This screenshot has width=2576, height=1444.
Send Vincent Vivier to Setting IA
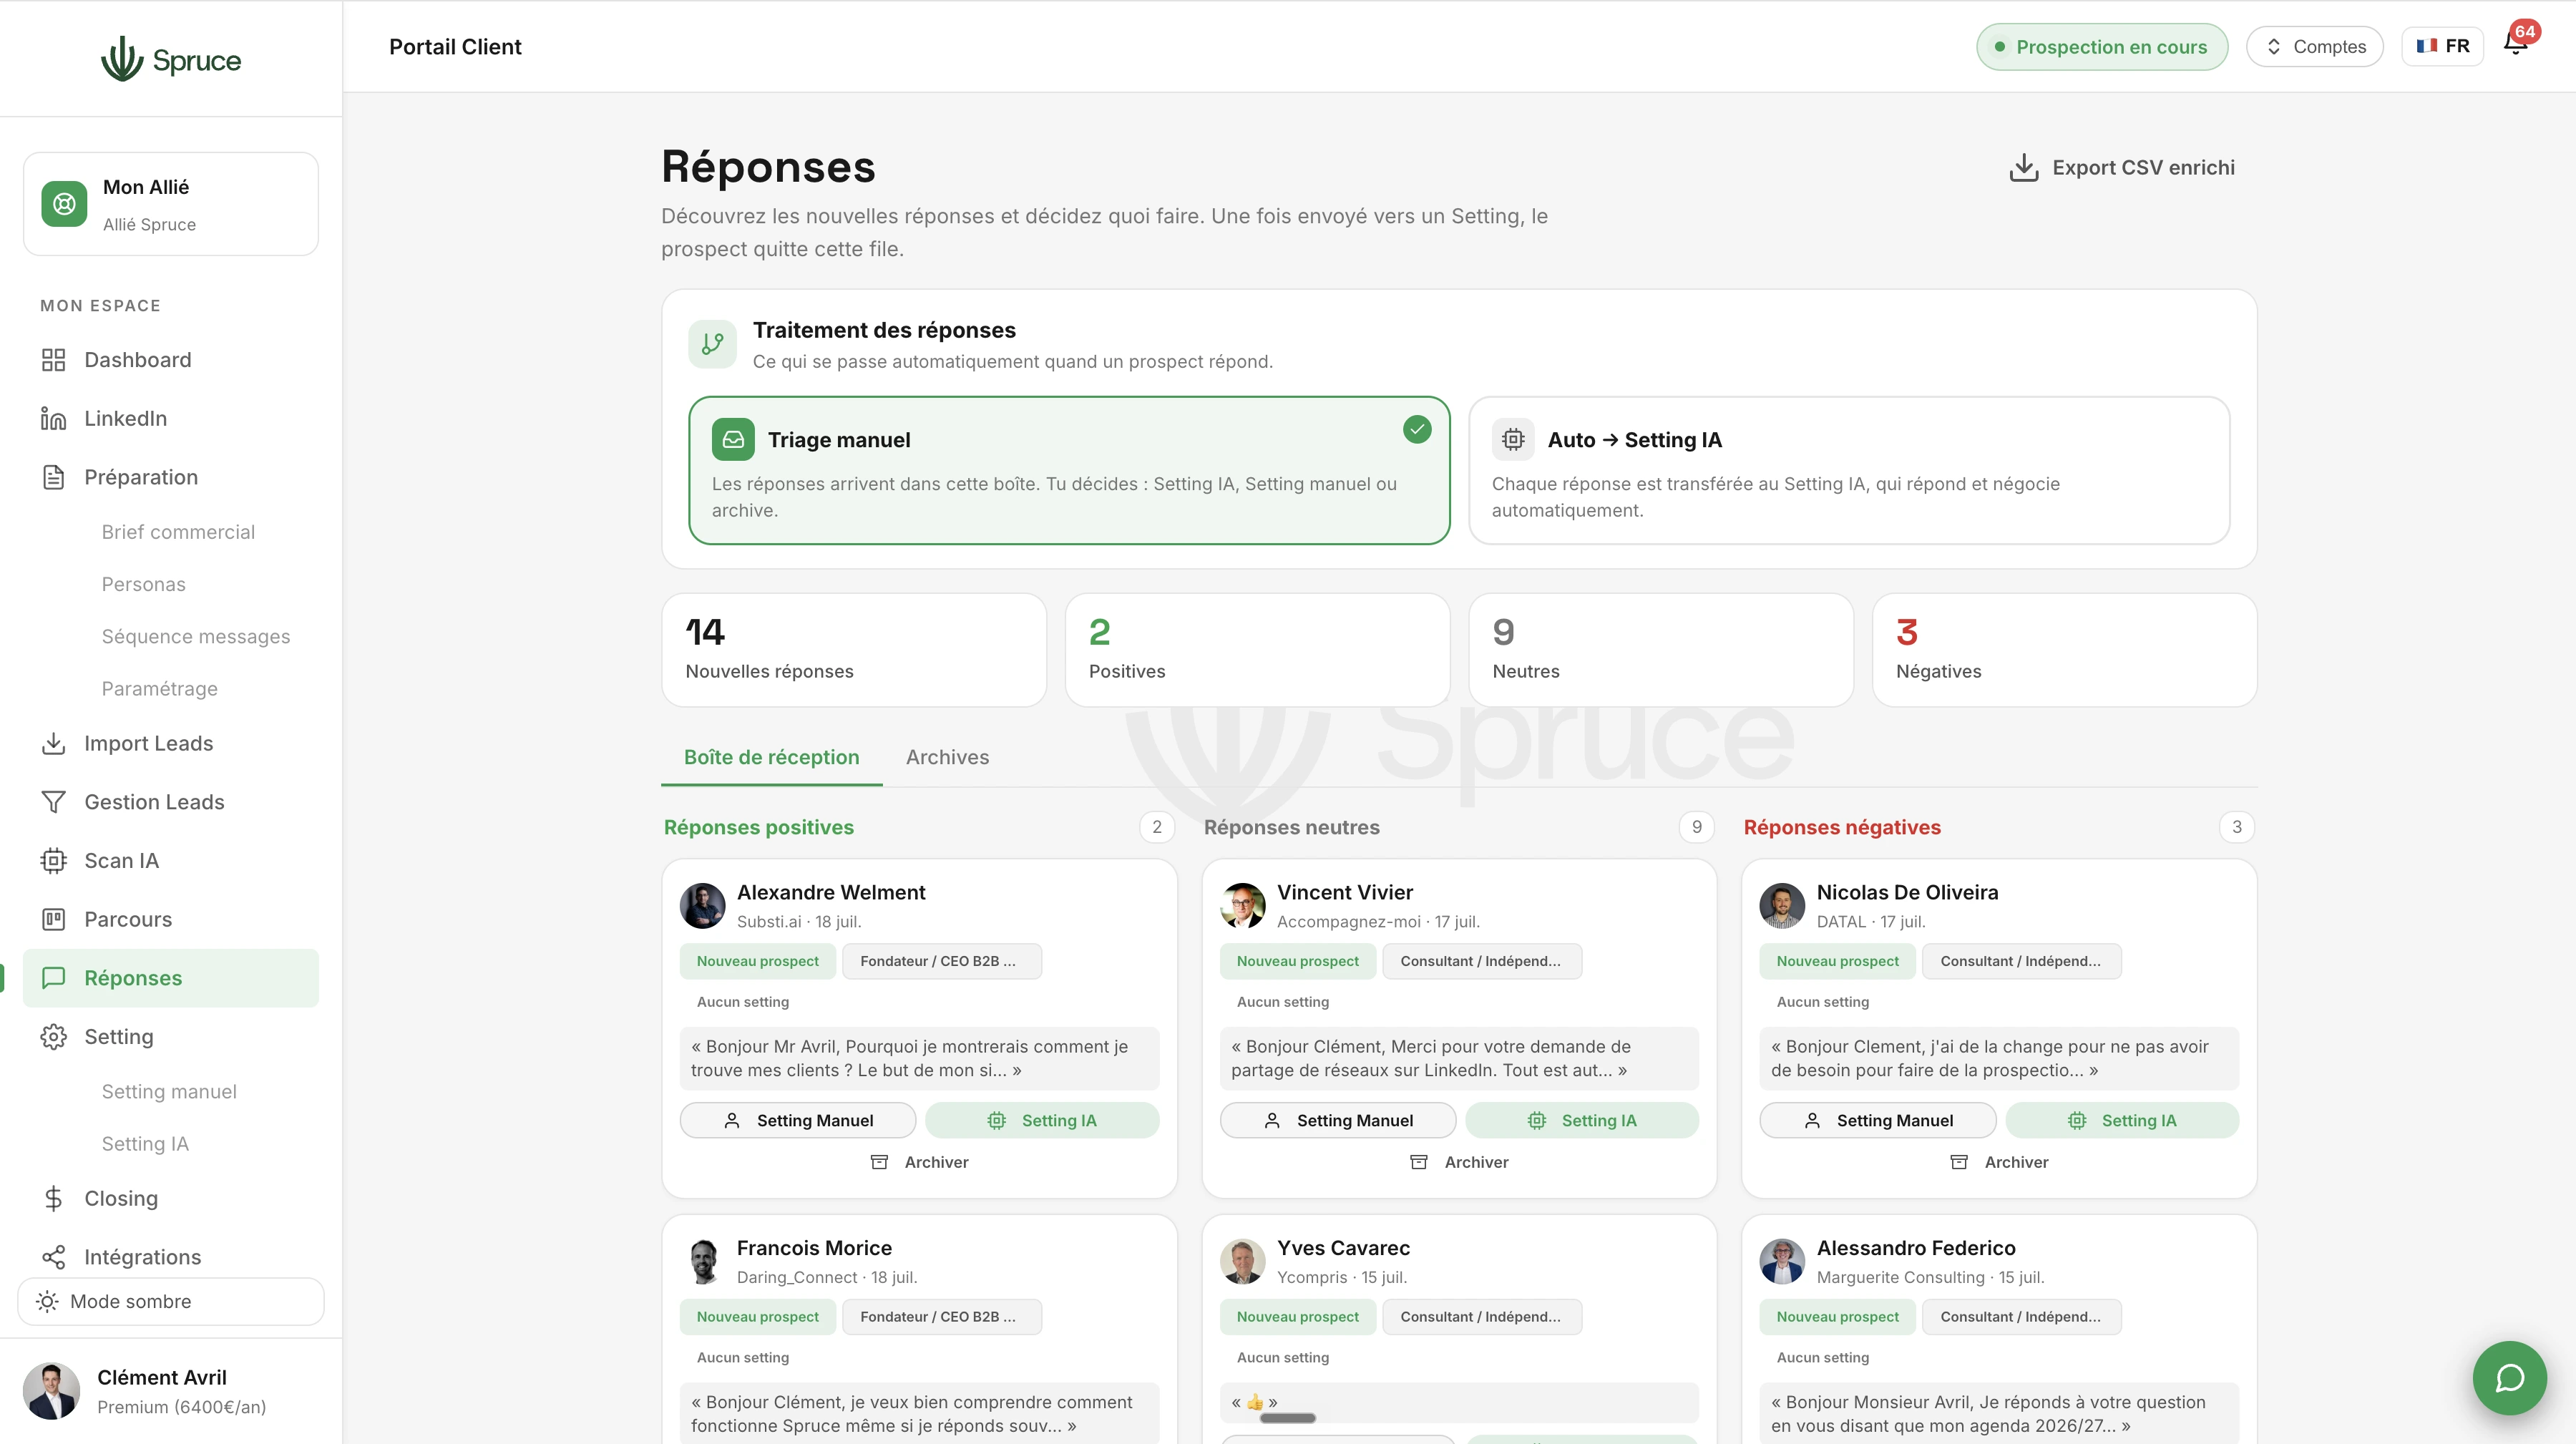coord(1582,1120)
